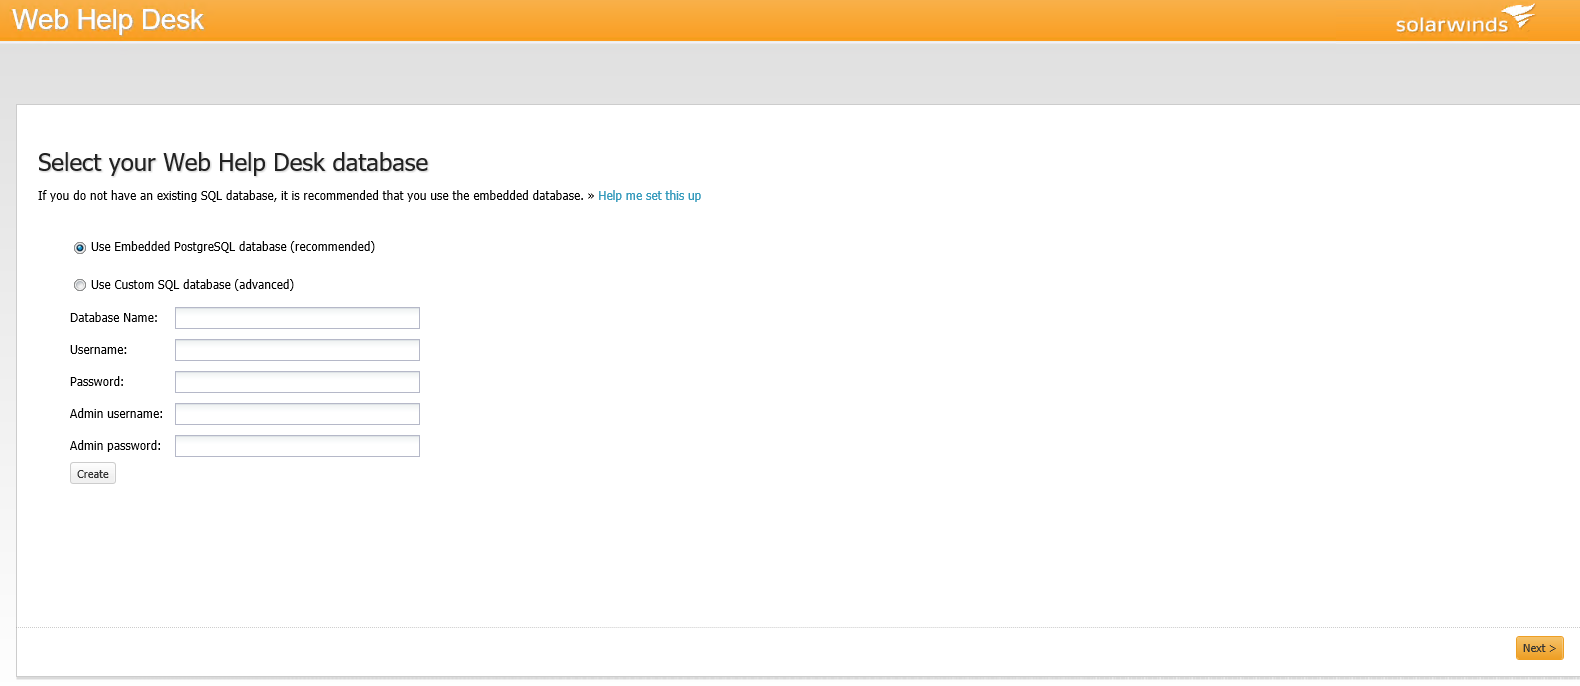The width and height of the screenshot is (1580, 686).
Task: Select Use Embedded PostgreSQL database option
Action: click(x=80, y=248)
